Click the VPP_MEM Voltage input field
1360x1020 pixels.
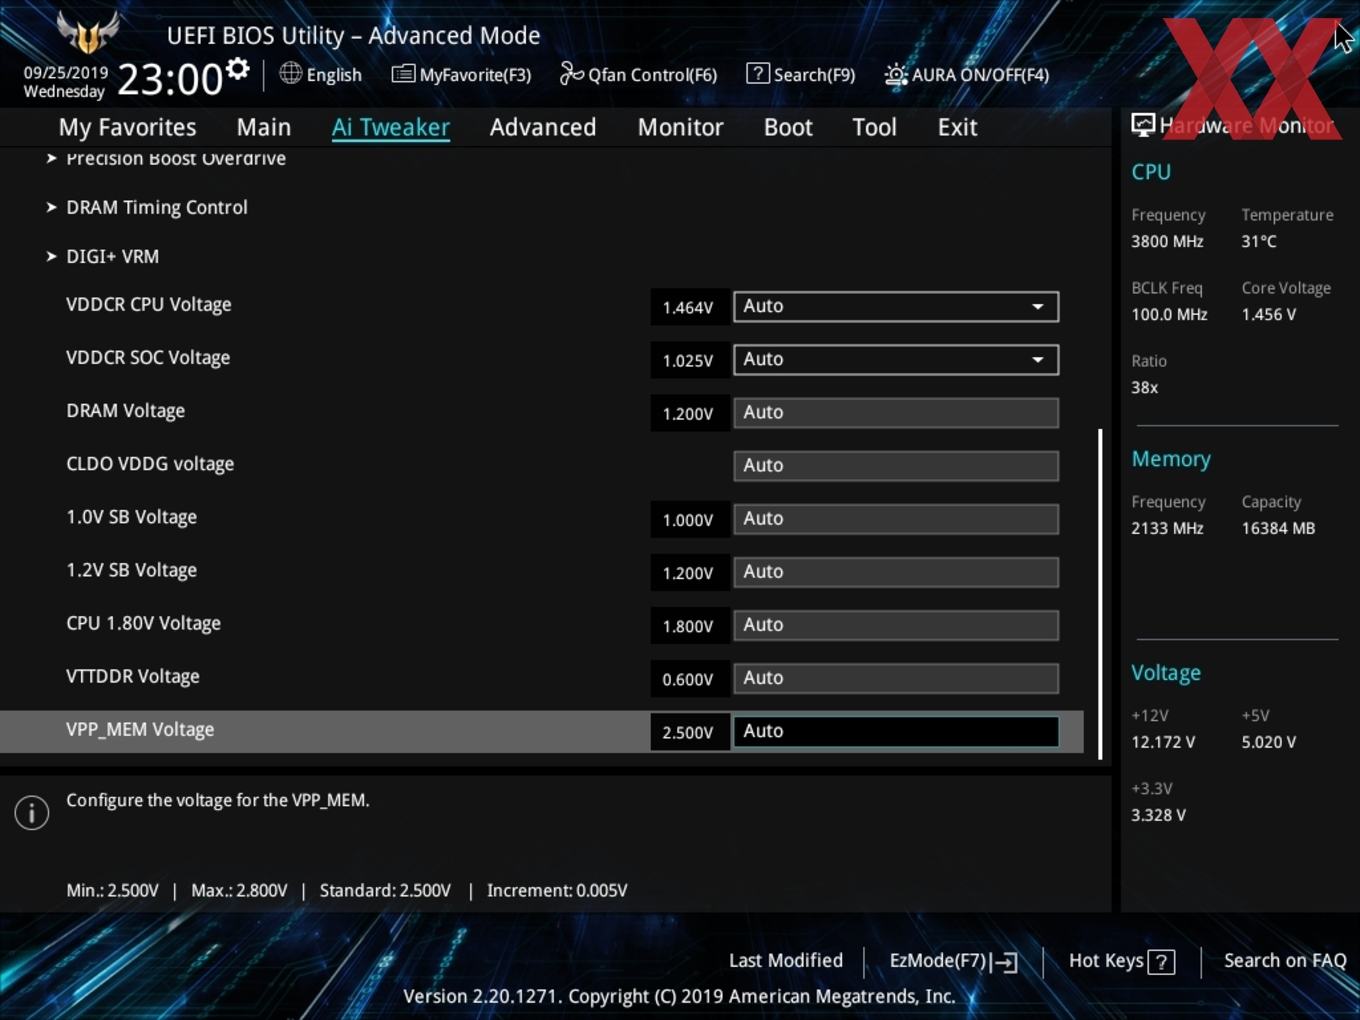[x=896, y=731]
